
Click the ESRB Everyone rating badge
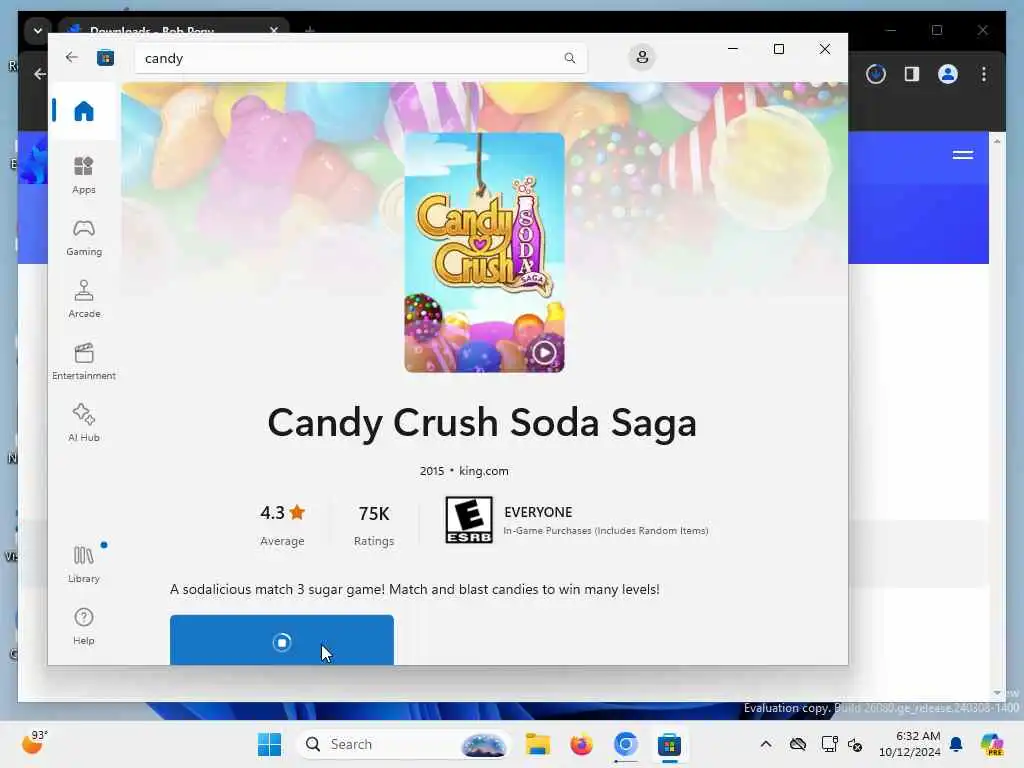click(x=469, y=520)
